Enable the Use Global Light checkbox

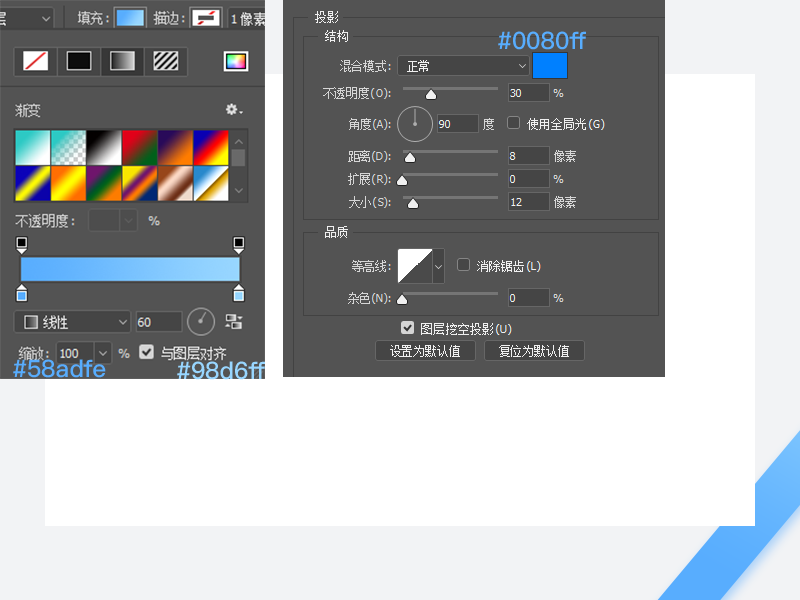point(514,123)
